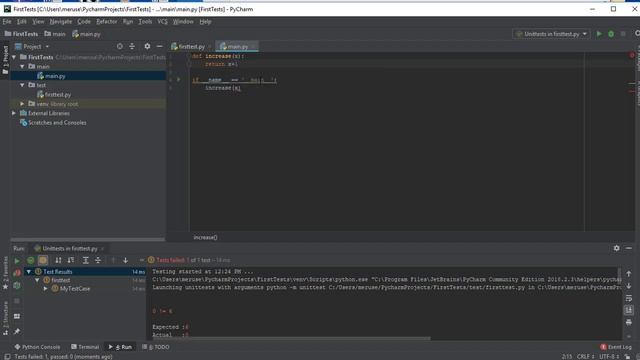
Task: Open the Project panel settings gear
Action: pos(147,47)
